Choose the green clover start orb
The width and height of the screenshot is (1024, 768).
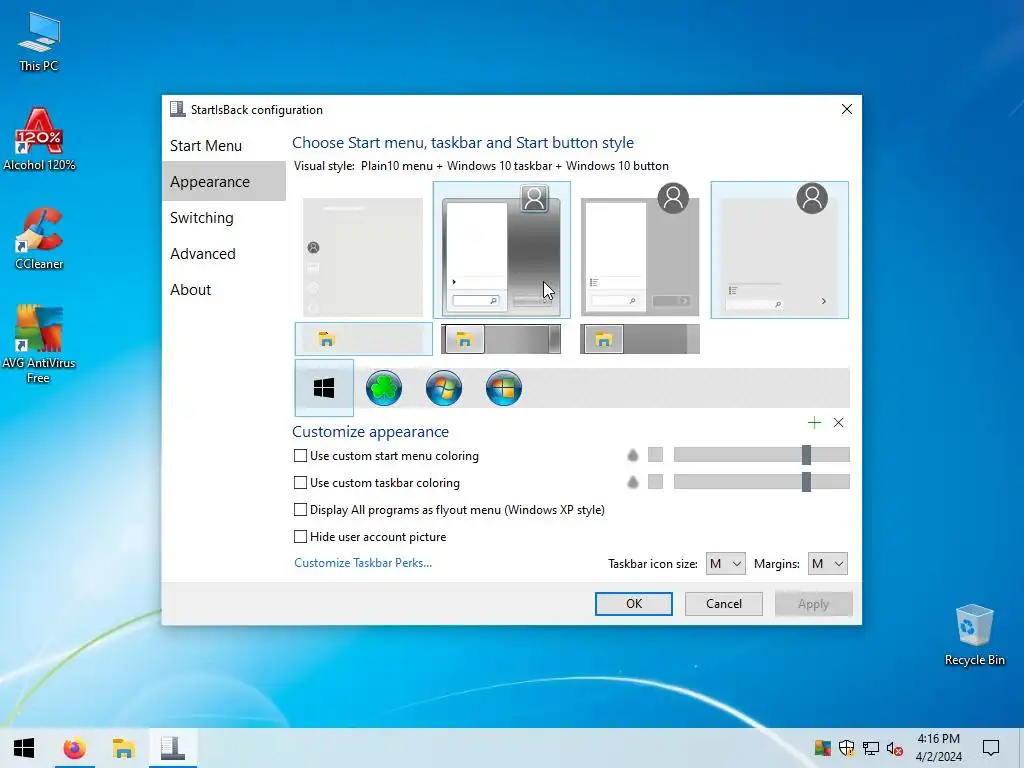[383, 388]
